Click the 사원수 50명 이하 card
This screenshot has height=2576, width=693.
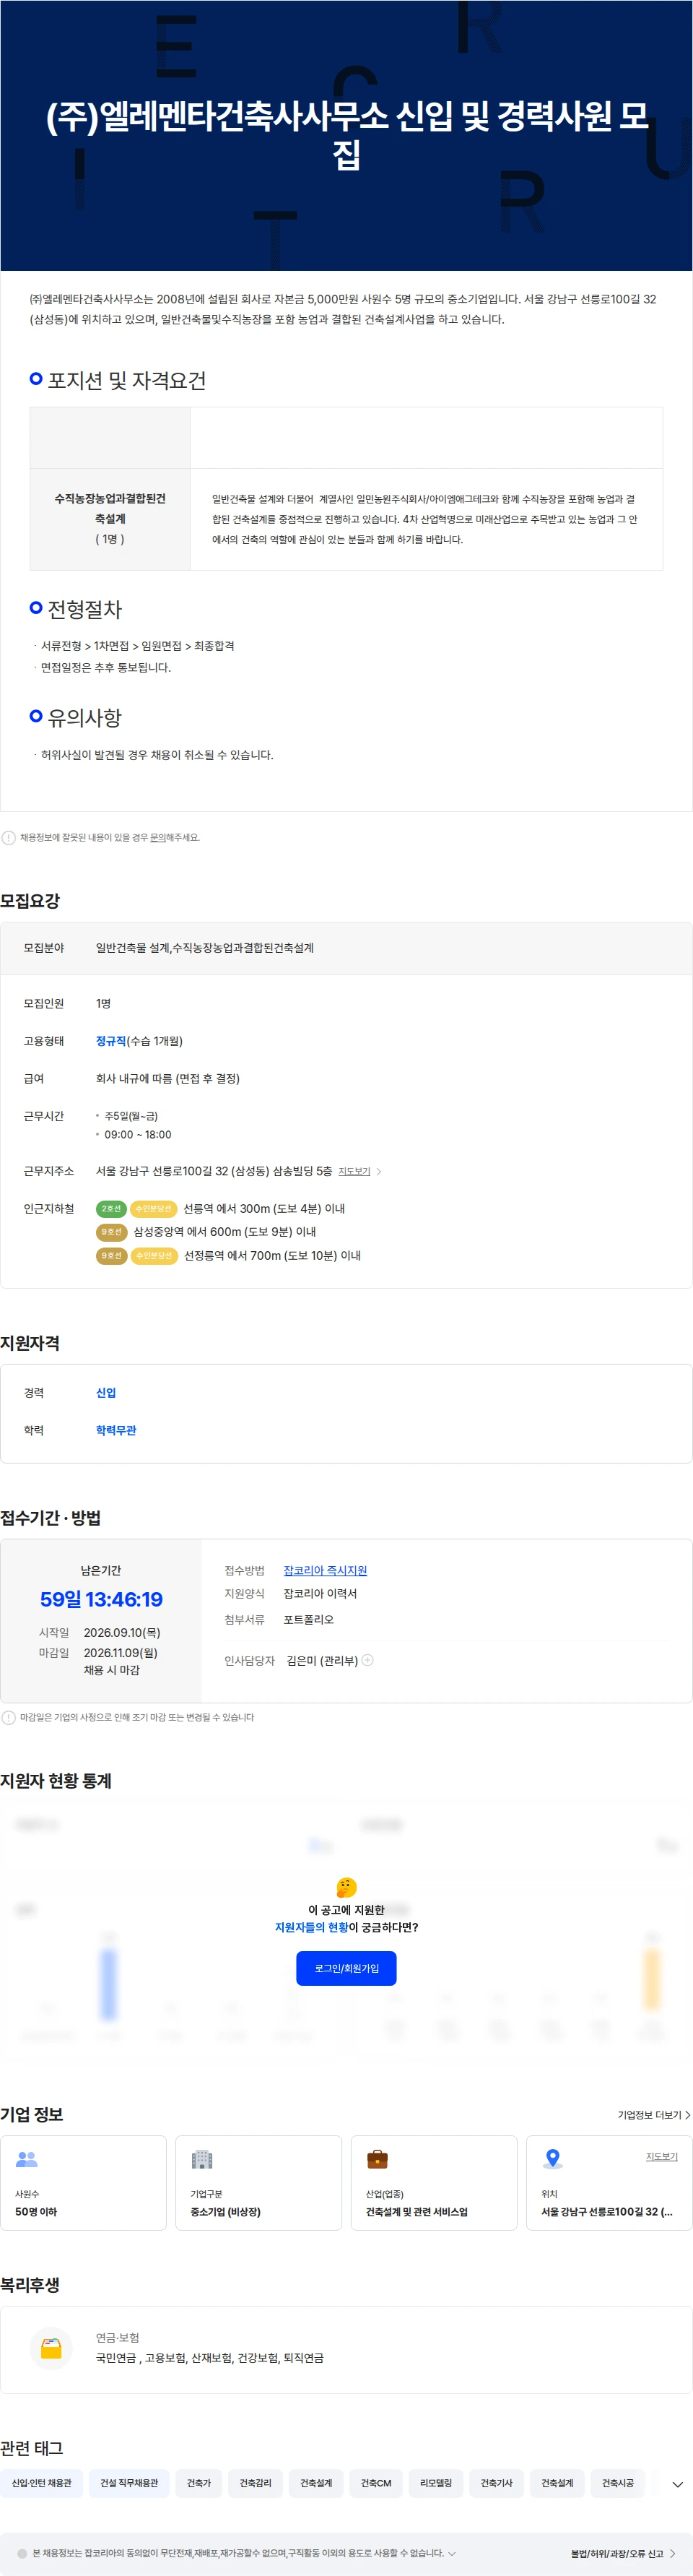point(83,2183)
